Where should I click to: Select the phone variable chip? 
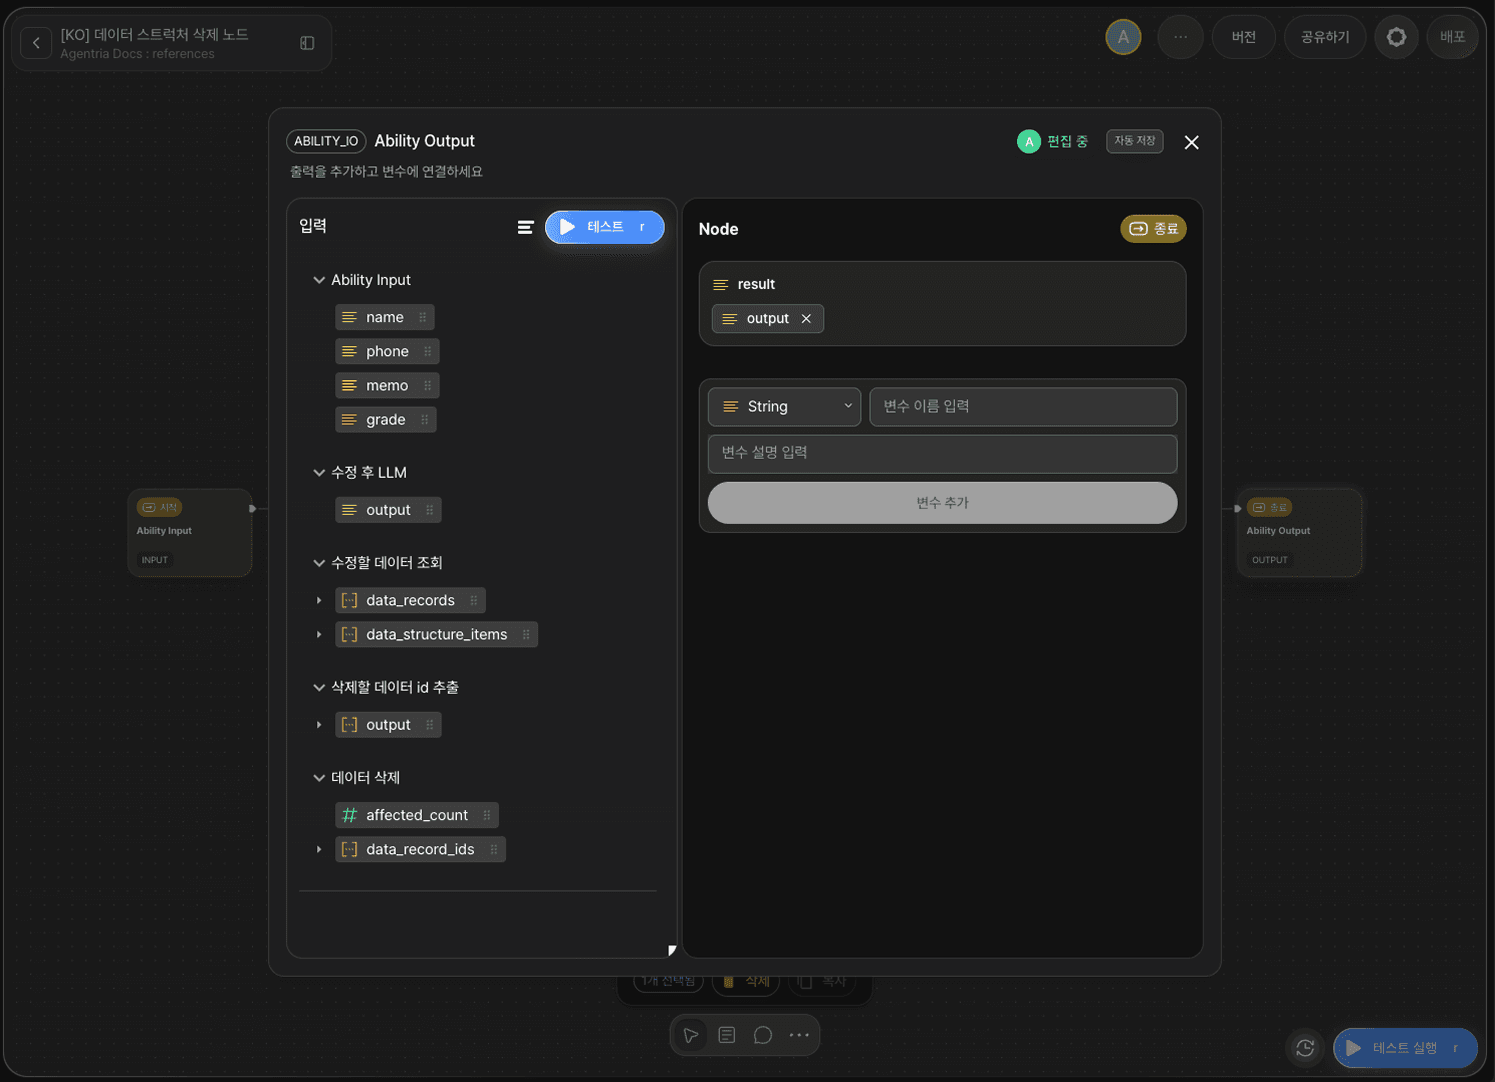[387, 351]
